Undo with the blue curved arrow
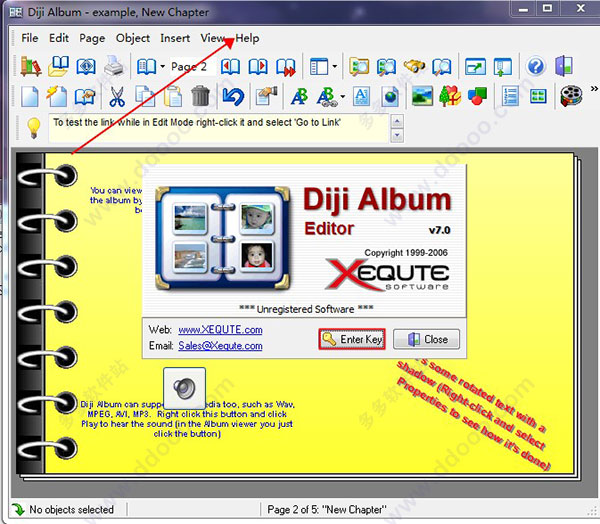Image resolution: width=600 pixels, height=524 pixels. tap(233, 96)
